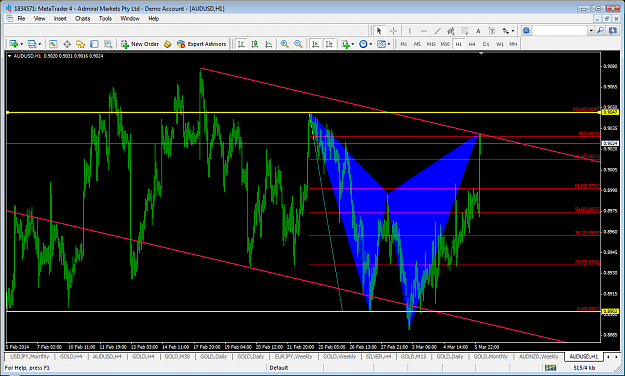Expand the Arrows tool dropdown arrow
Screen dimensions: 625x376
(513, 31)
